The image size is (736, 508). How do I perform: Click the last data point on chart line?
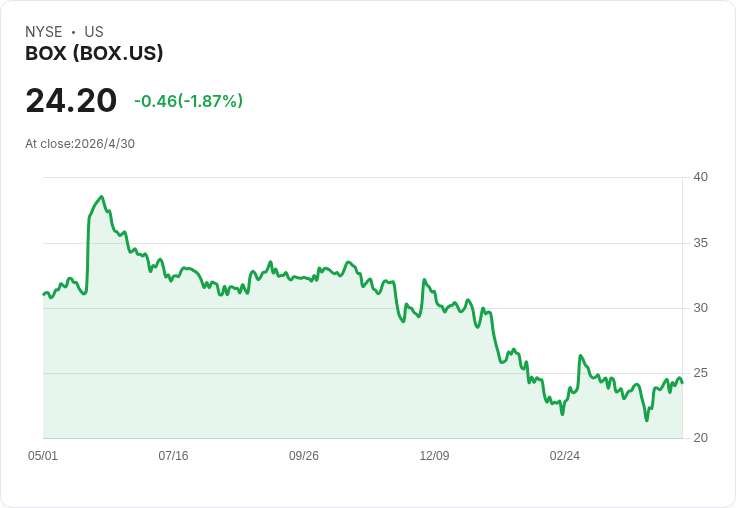pos(682,383)
